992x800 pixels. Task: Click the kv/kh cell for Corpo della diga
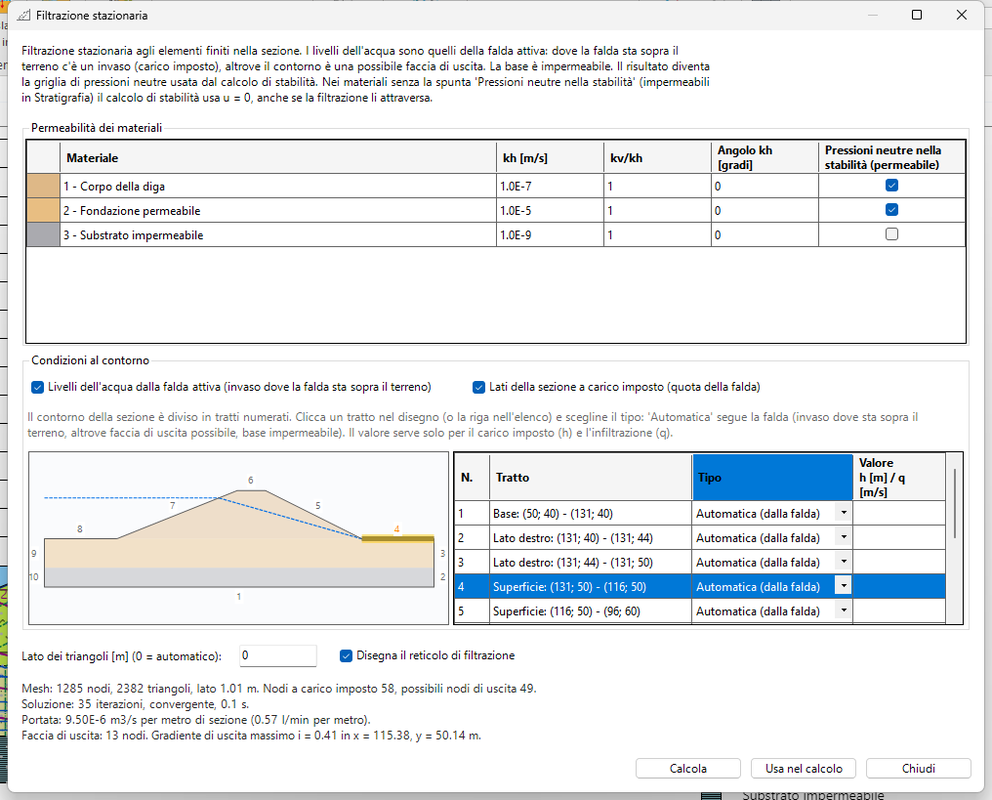657,186
